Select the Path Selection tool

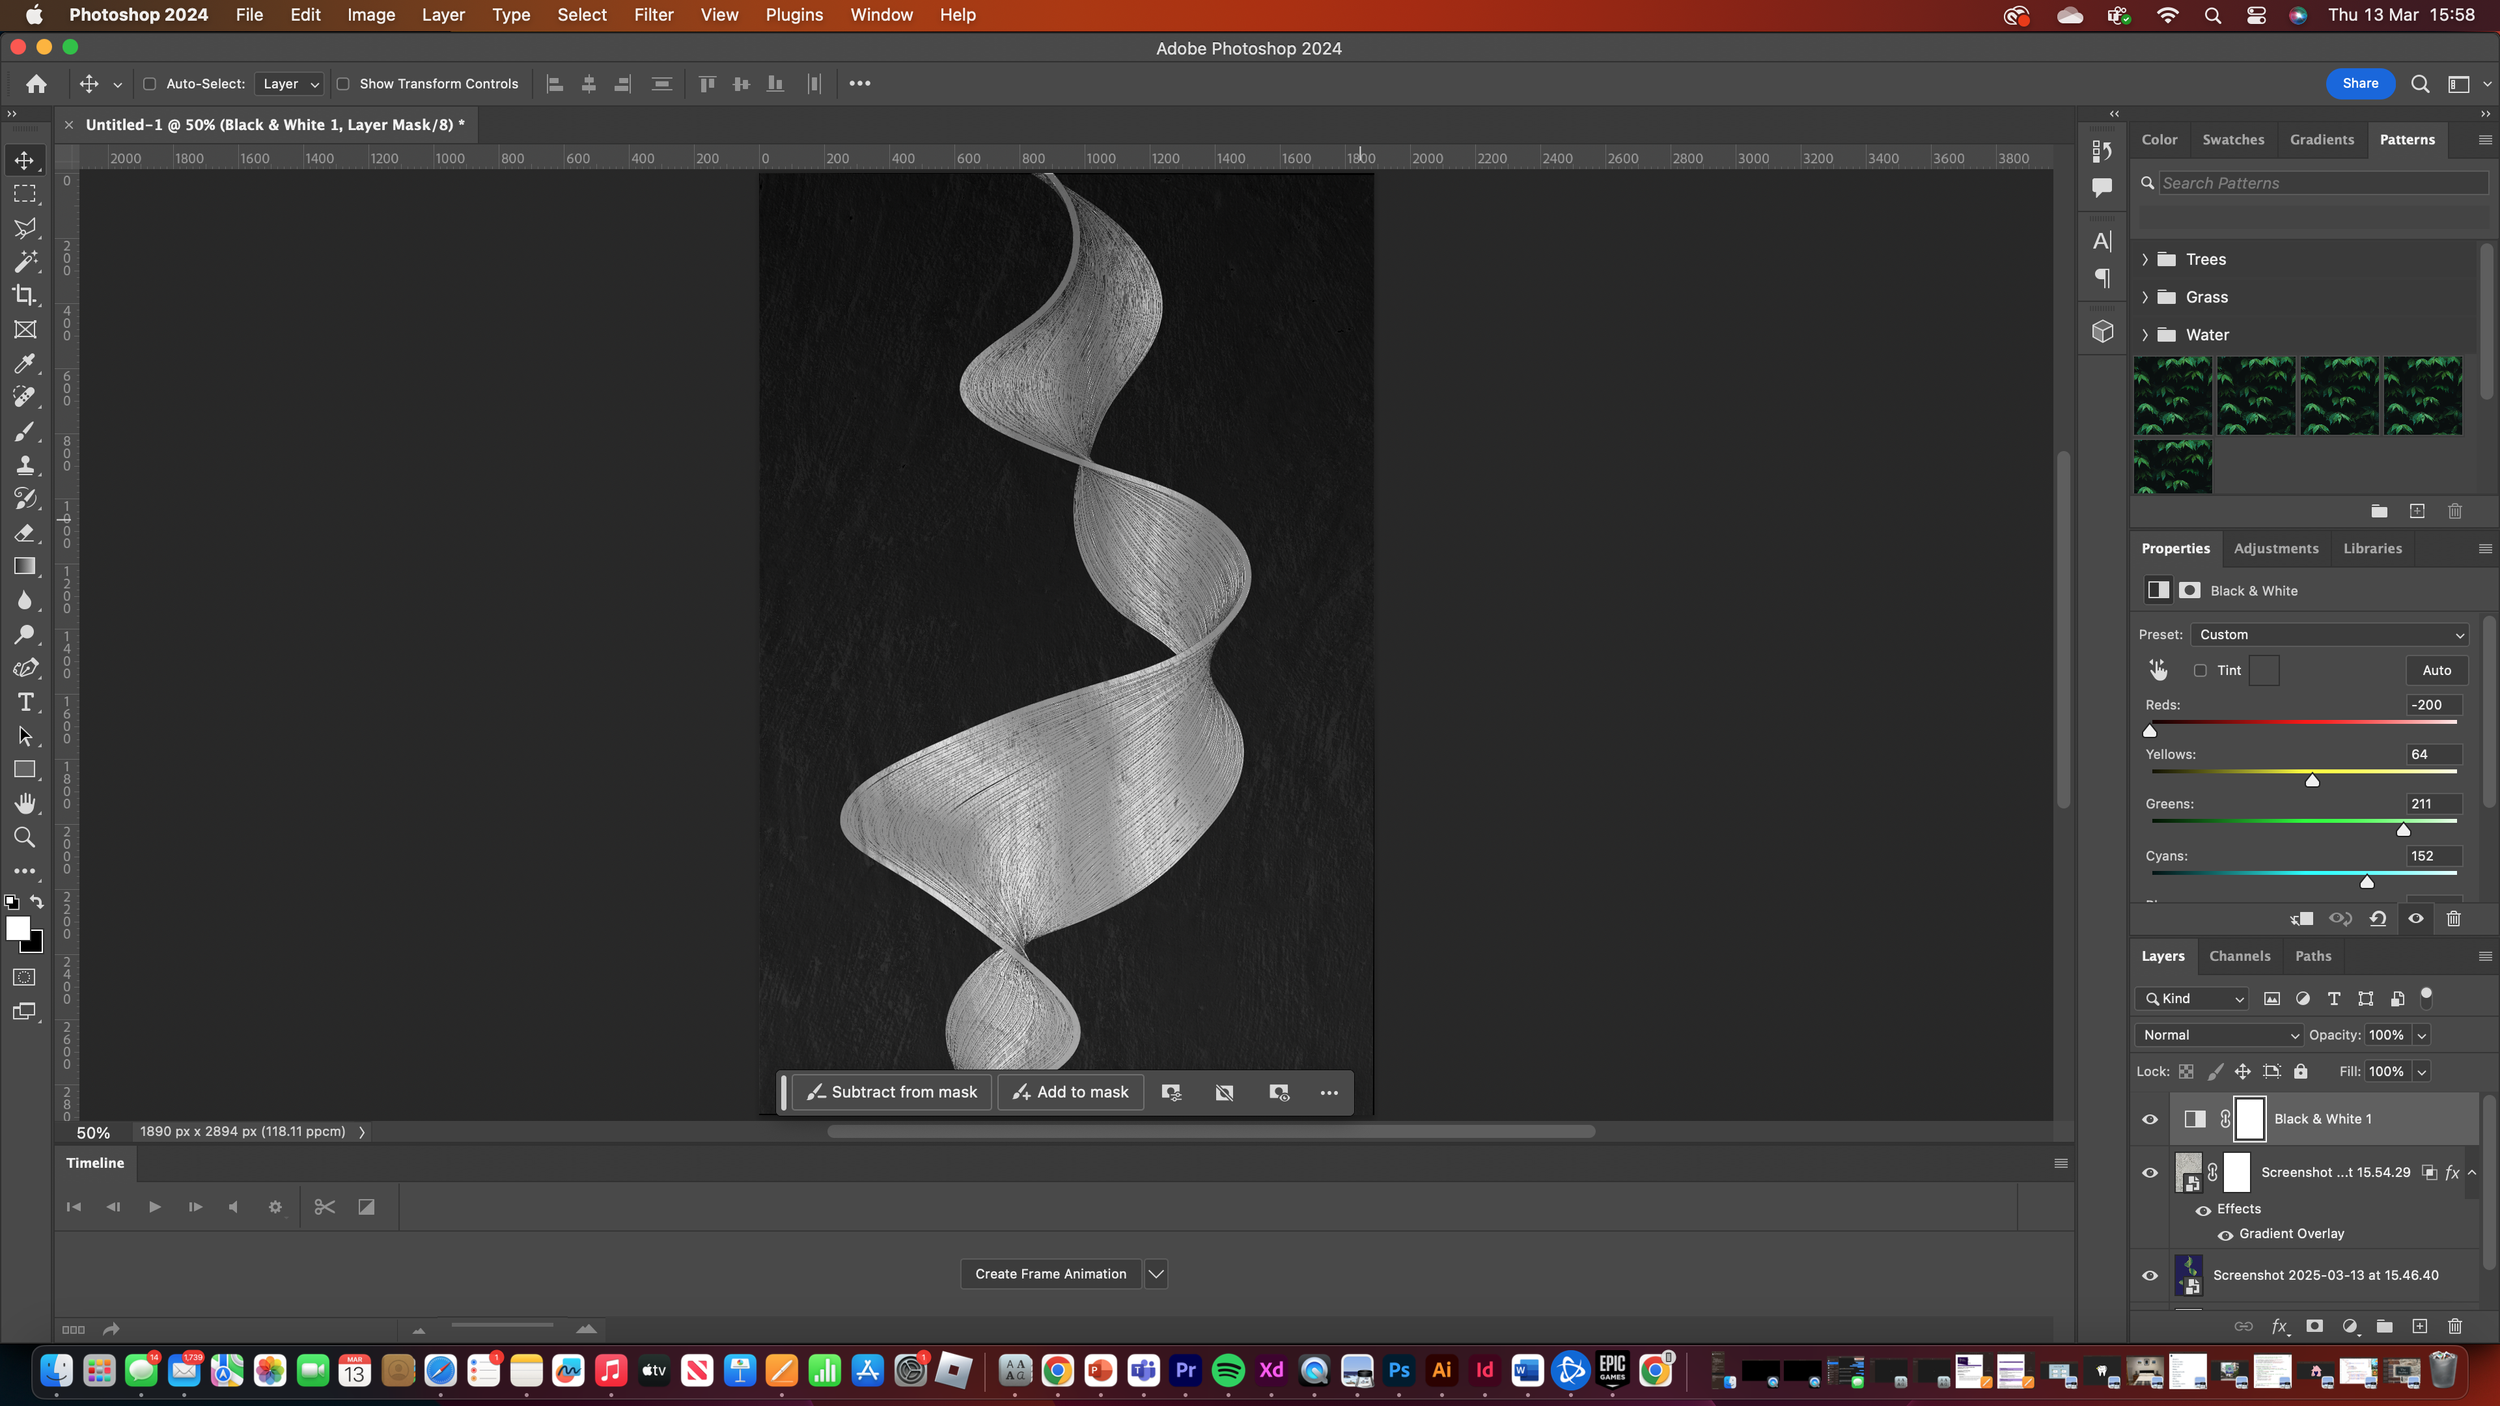[25, 736]
